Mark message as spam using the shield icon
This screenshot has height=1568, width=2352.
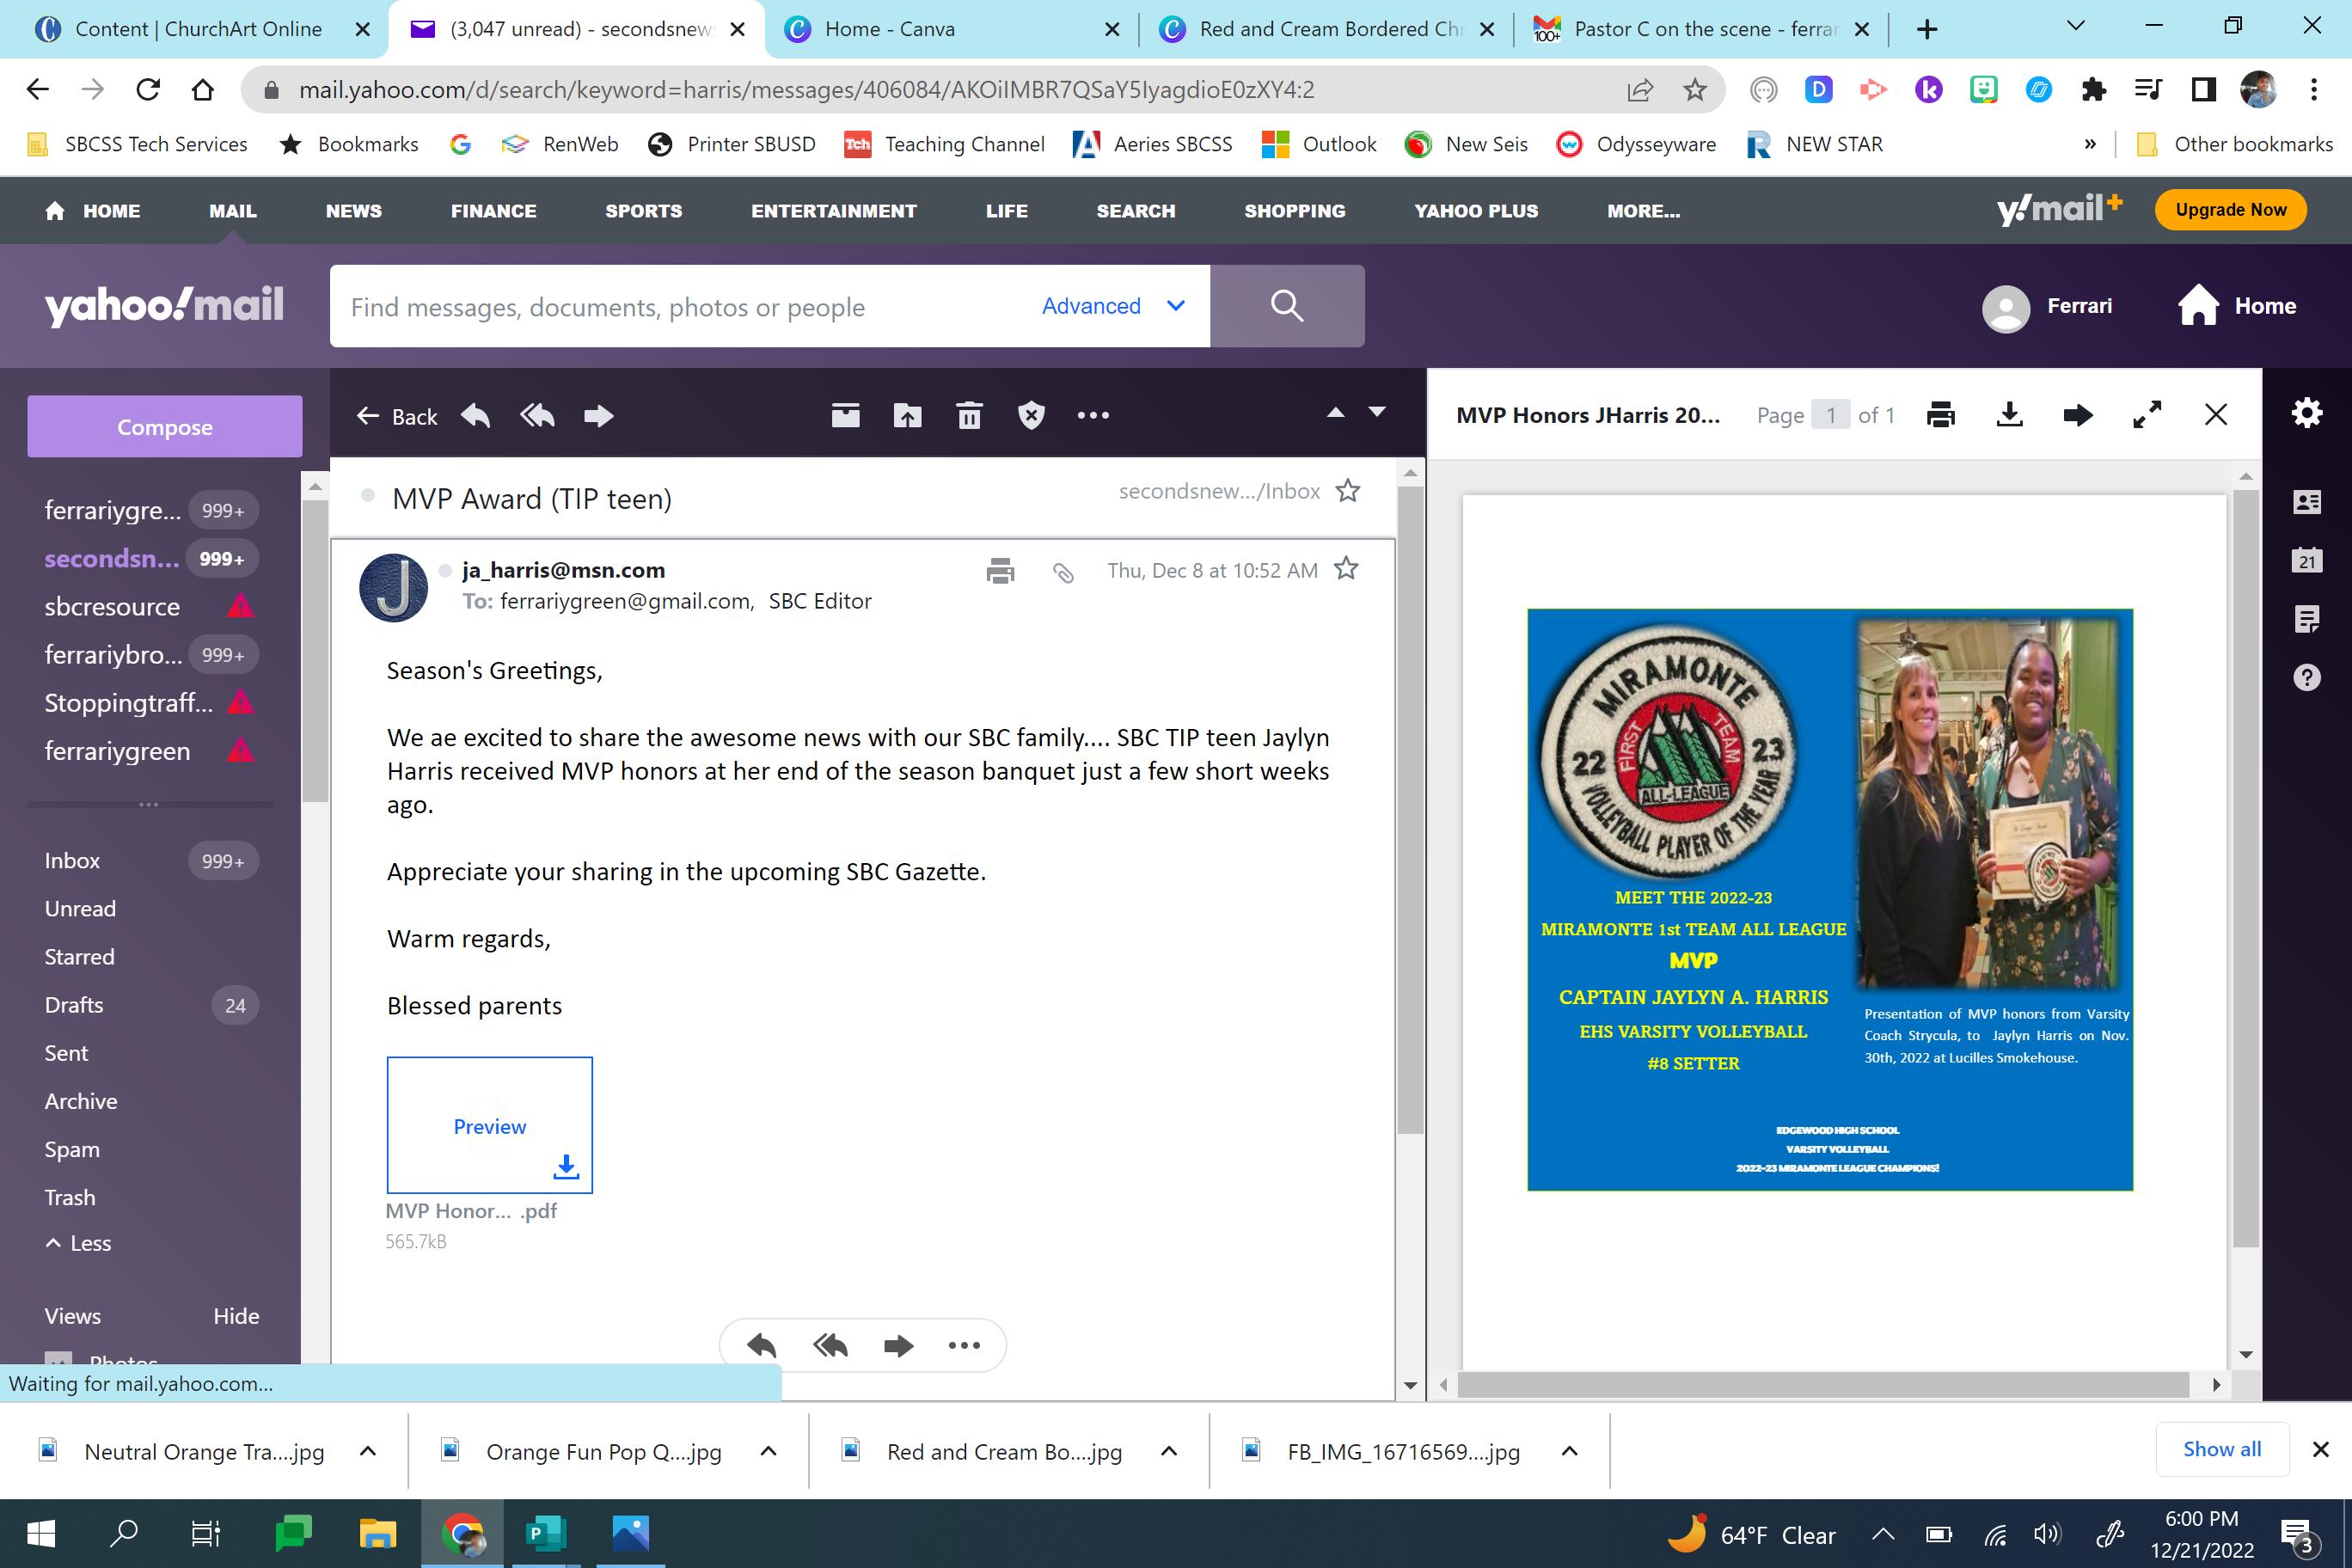point(1031,415)
